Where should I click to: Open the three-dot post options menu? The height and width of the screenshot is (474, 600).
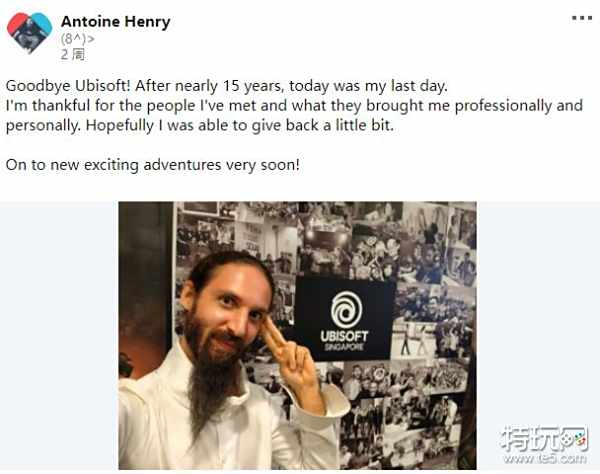coord(582,18)
